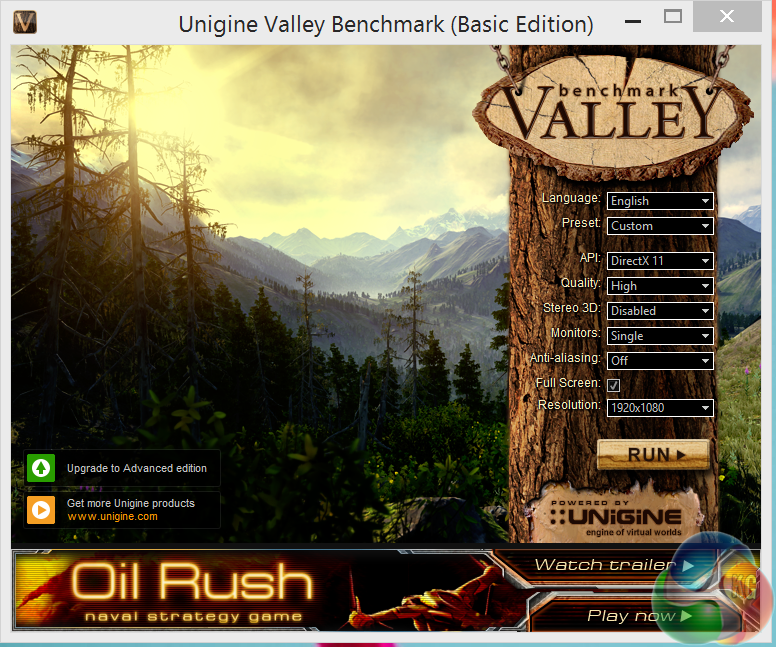
Task: Open the Stereo 3D dropdown
Action: pyautogui.click(x=660, y=311)
